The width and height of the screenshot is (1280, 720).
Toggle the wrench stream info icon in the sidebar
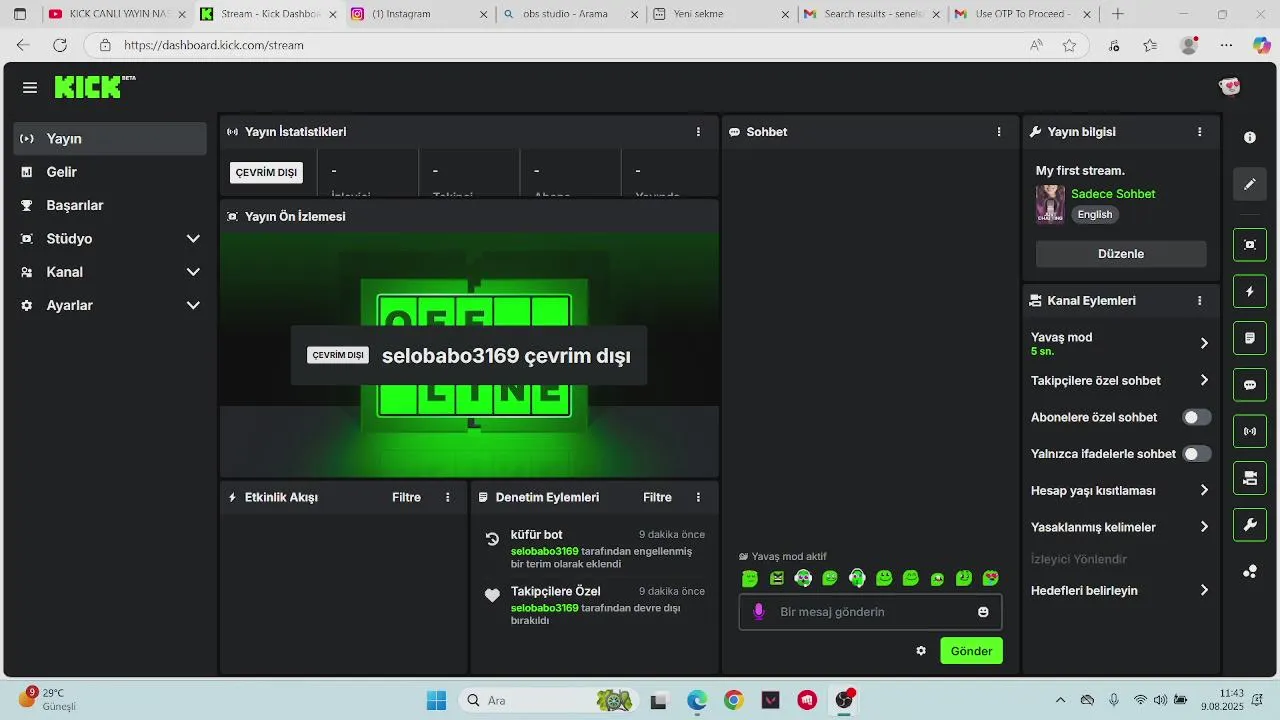[1250, 525]
